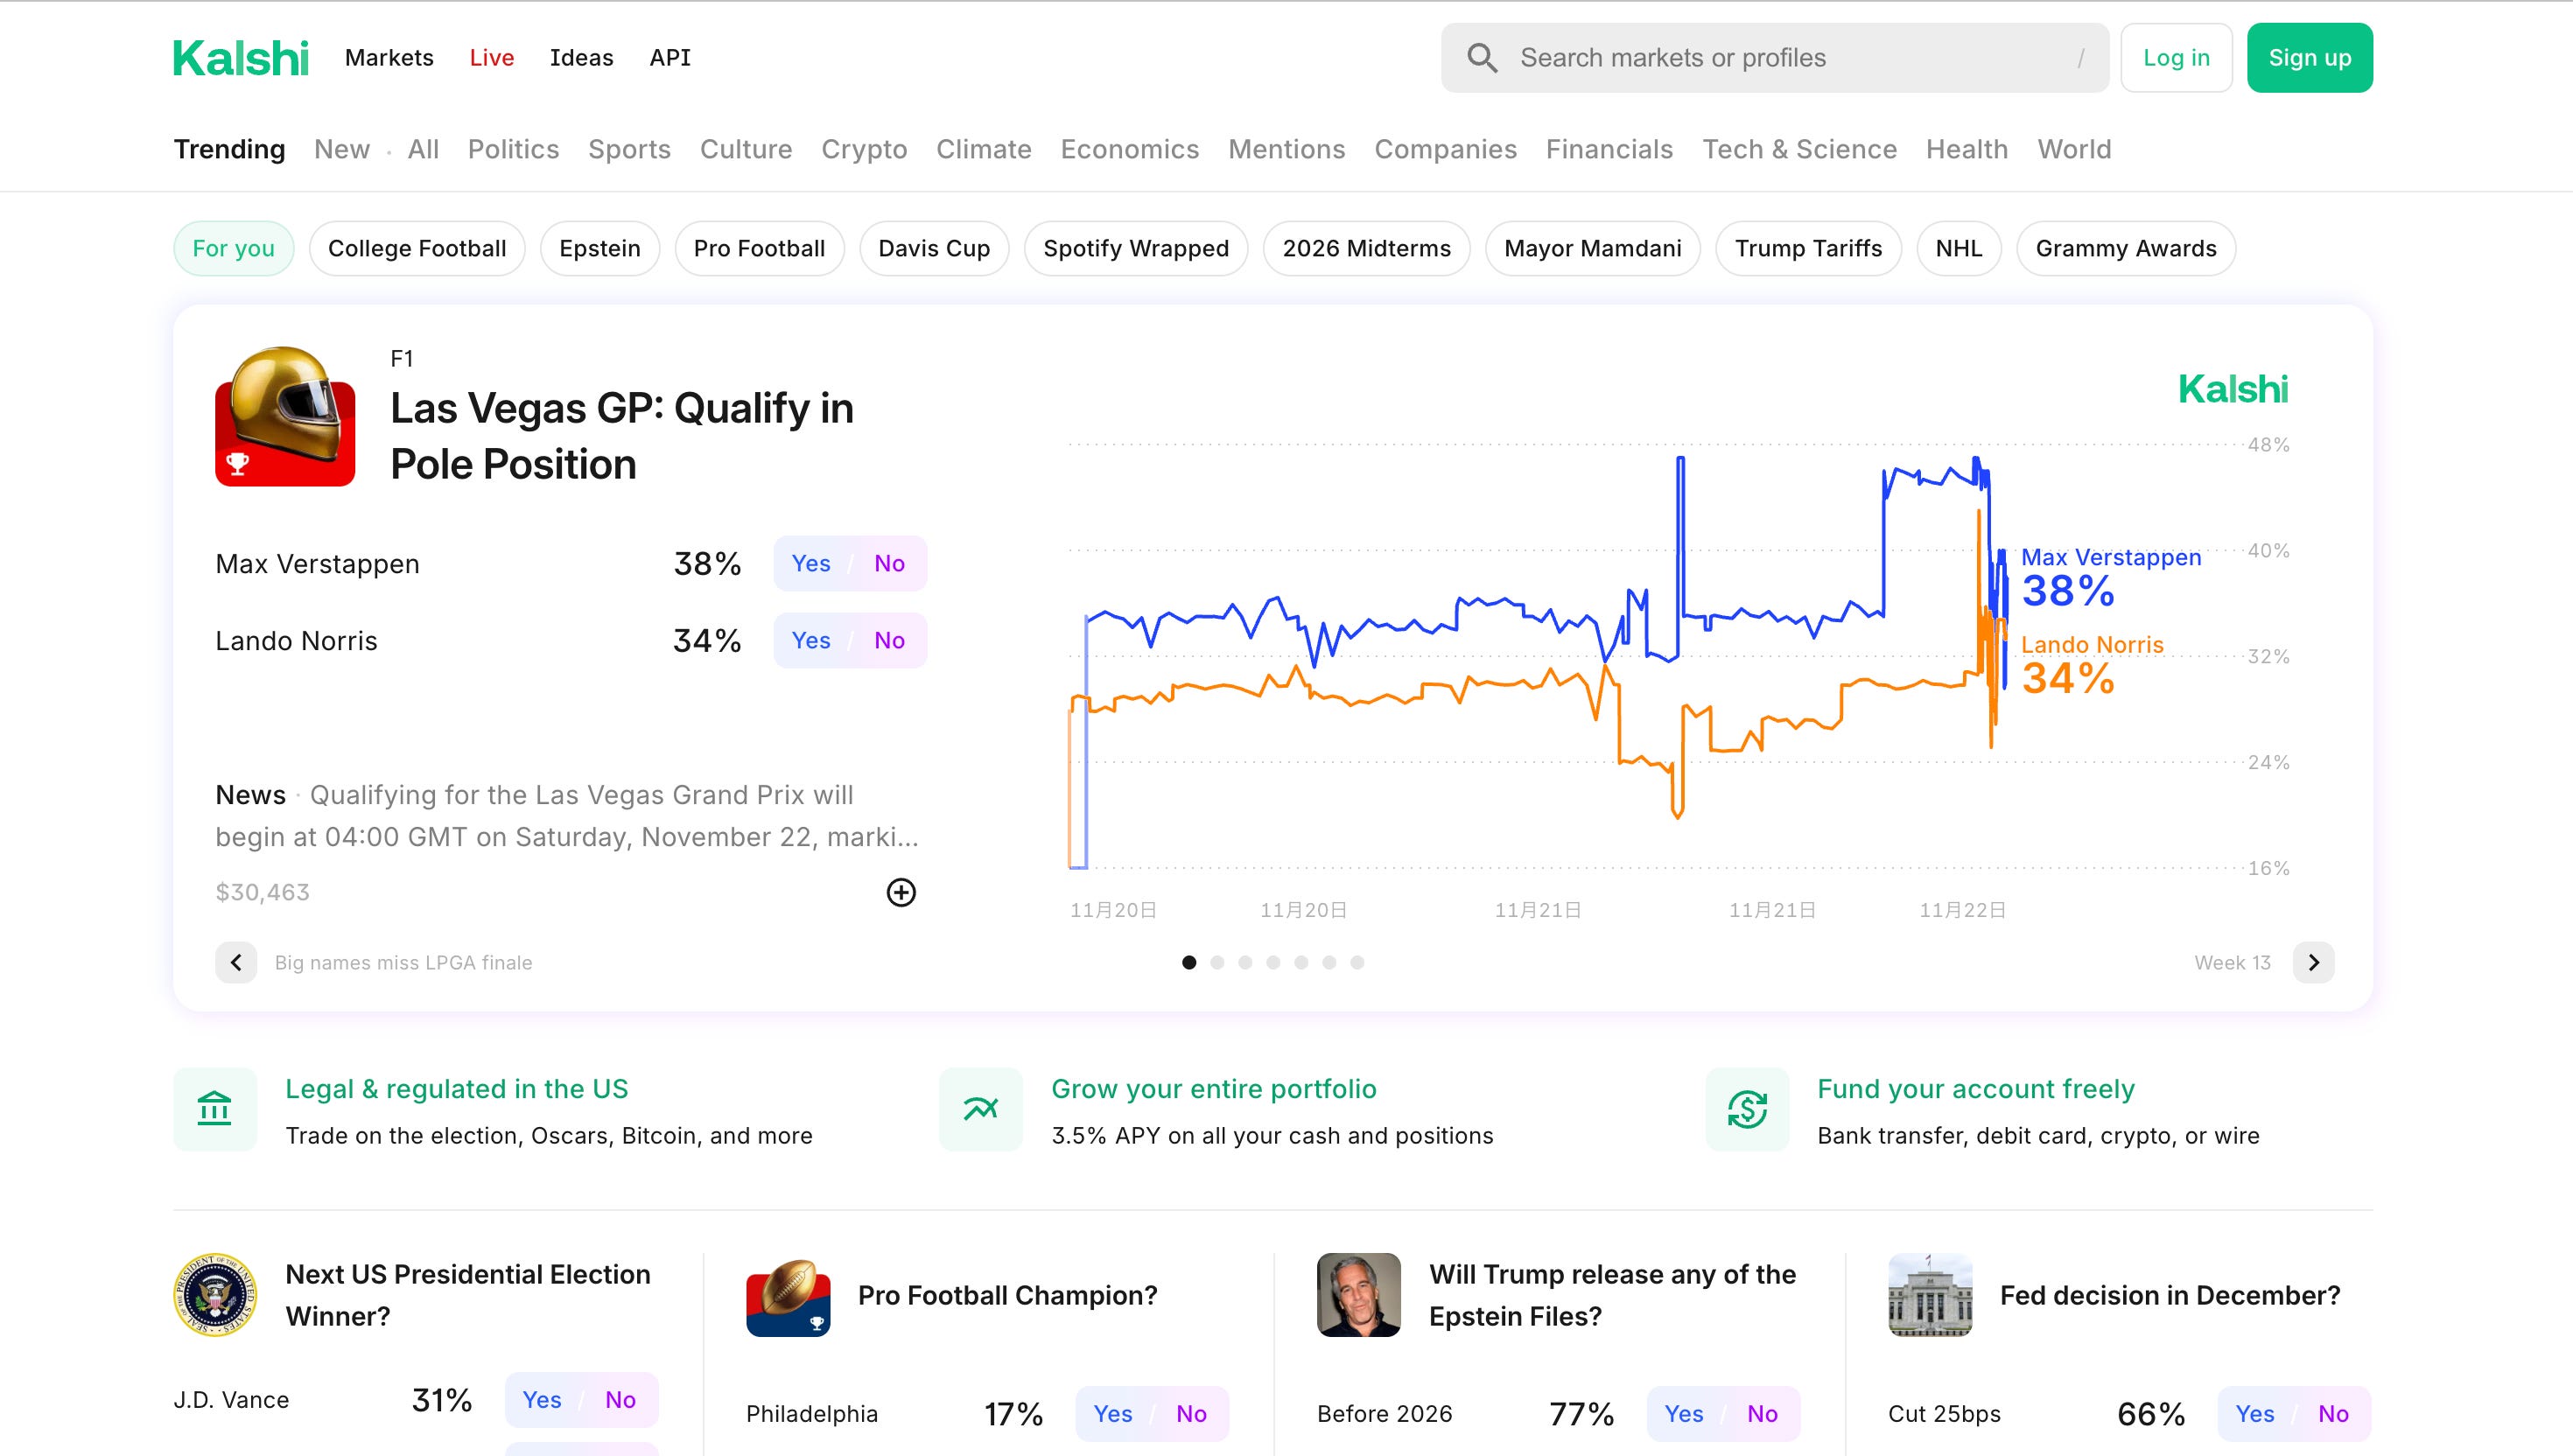Click the plus circle icon below news

[901, 892]
